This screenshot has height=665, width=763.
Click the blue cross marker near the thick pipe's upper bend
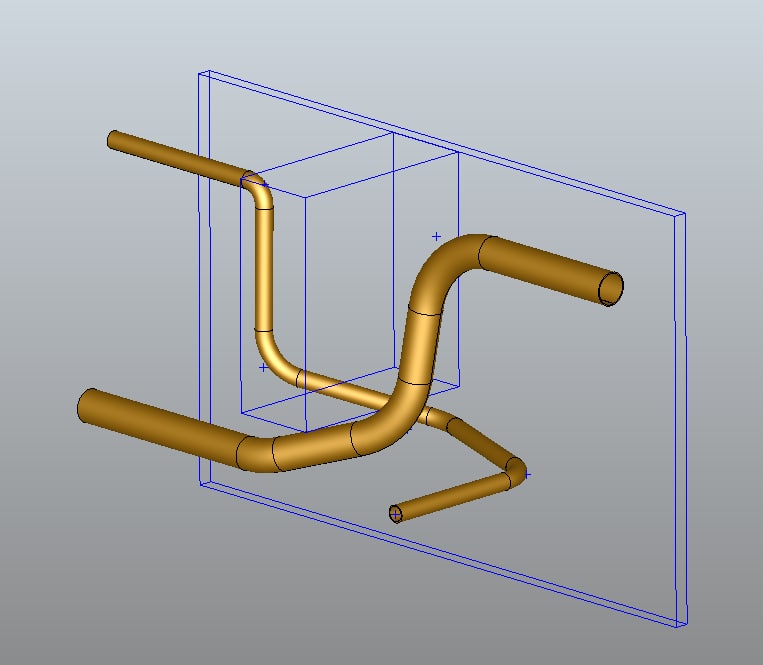[x=436, y=236]
